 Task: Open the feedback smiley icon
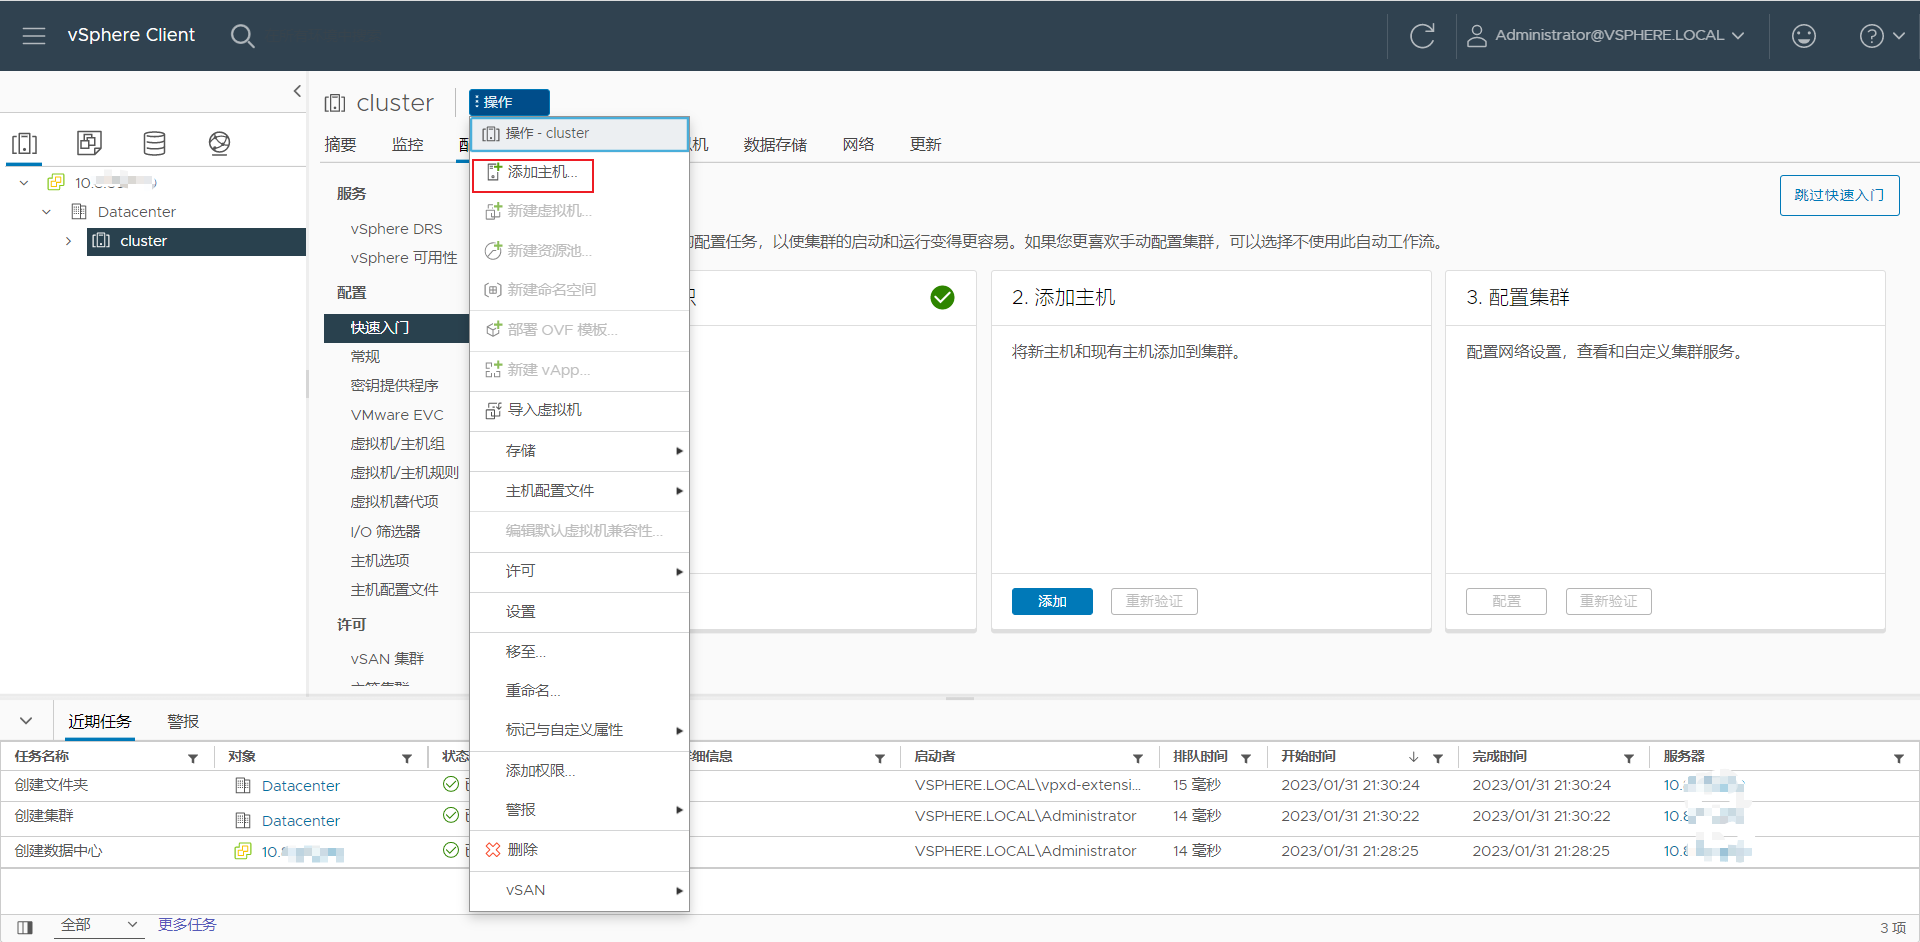click(x=1803, y=35)
